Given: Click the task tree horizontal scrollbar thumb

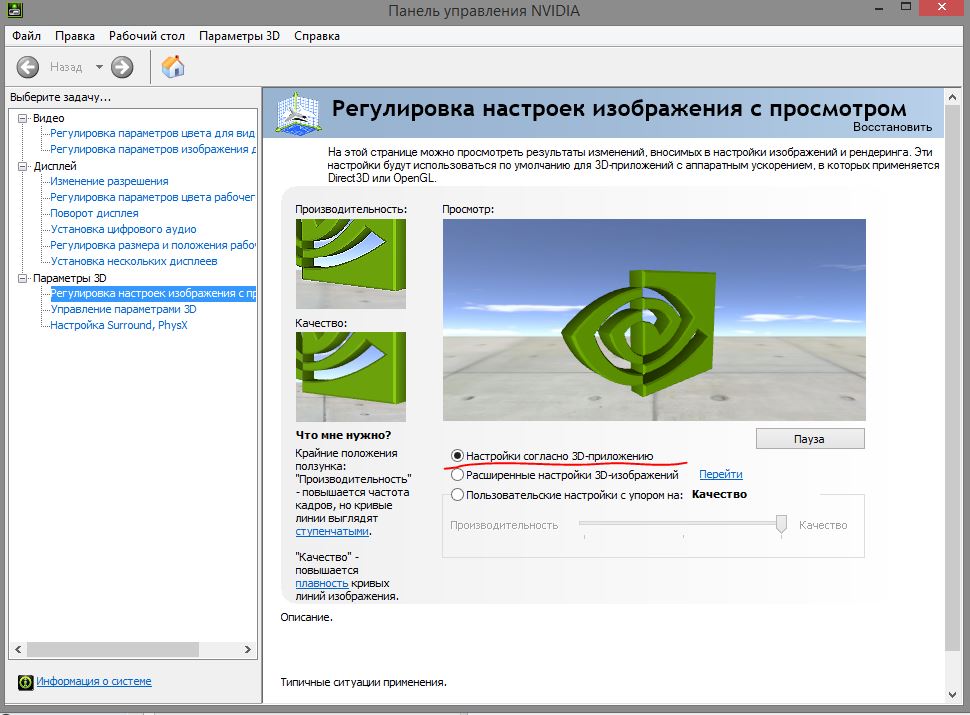Looking at the screenshot, I should pyautogui.click(x=113, y=649).
